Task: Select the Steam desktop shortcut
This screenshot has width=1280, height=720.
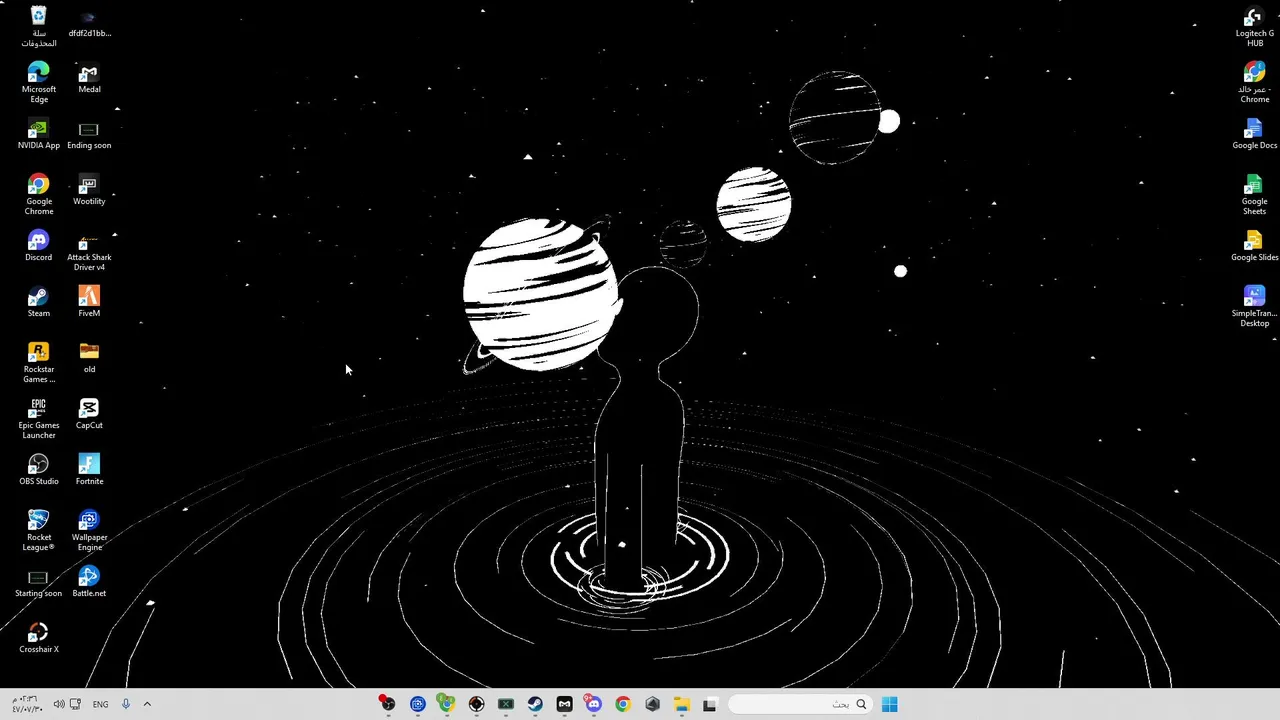Action: pos(38,302)
